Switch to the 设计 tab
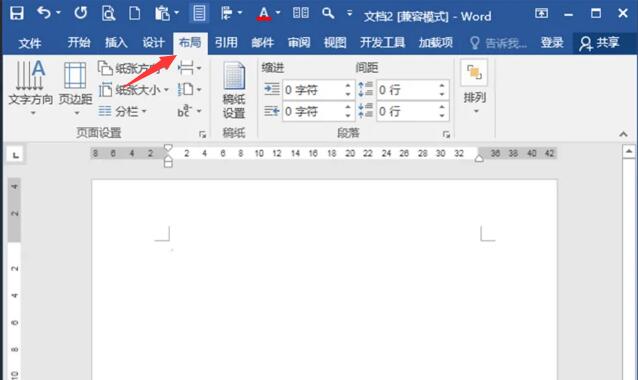 pyautogui.click(x=153, y=42)
